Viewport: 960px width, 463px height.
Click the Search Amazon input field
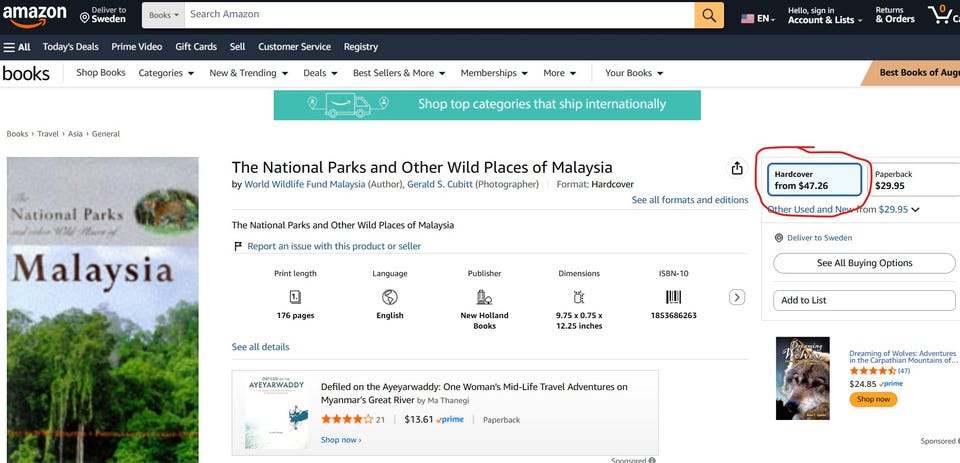439,15
